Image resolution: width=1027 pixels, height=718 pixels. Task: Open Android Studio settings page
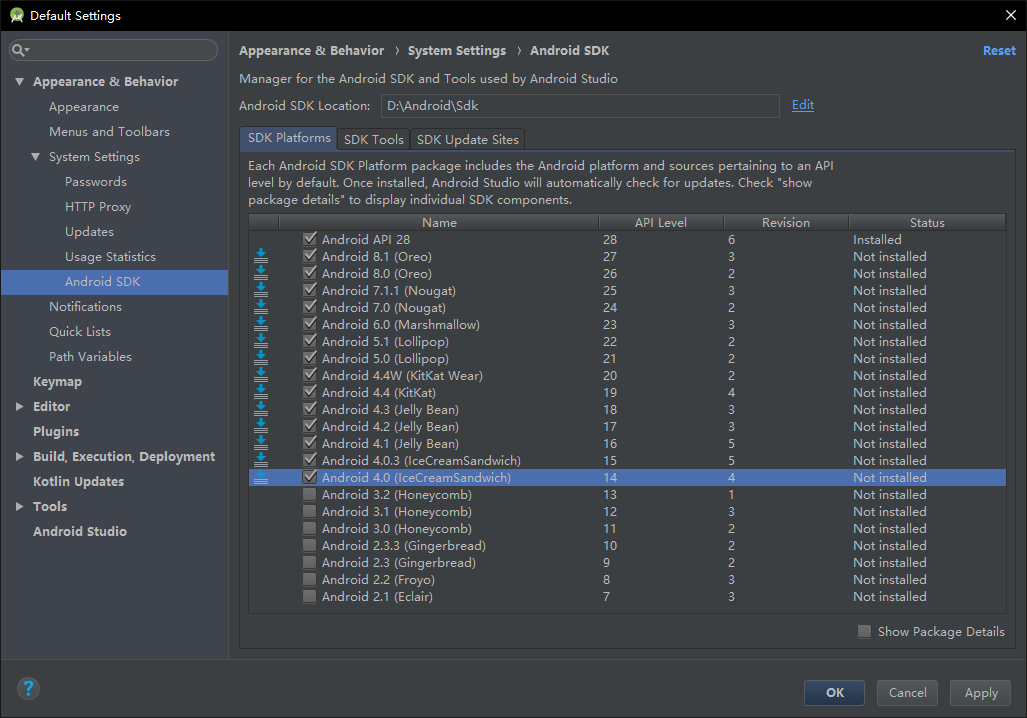click(80, 531)
